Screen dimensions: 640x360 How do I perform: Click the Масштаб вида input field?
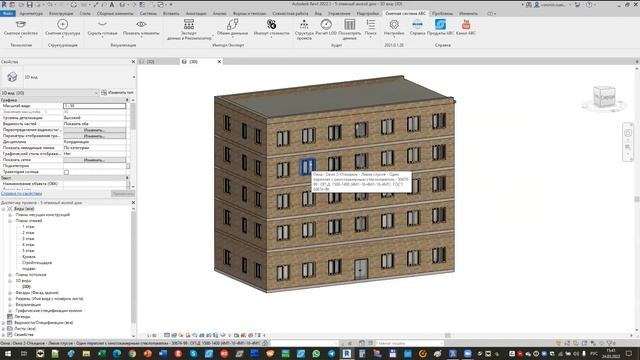94,106
